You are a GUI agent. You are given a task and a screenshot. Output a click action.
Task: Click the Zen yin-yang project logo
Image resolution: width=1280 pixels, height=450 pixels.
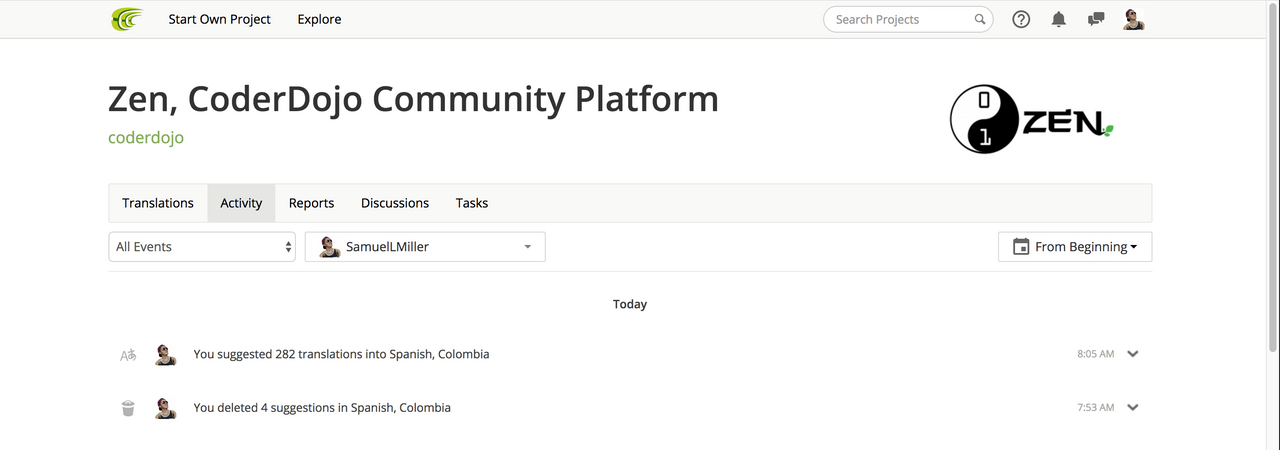point(1031,119)
